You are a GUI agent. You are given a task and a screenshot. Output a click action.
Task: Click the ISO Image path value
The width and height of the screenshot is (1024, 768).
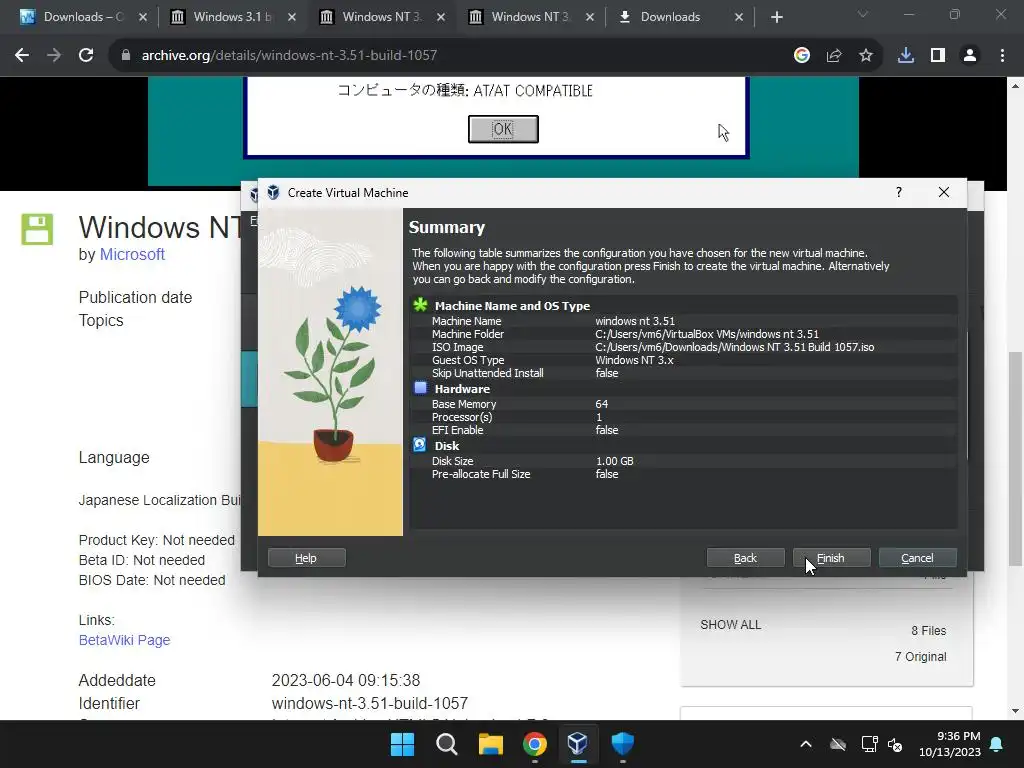[735, 347]
